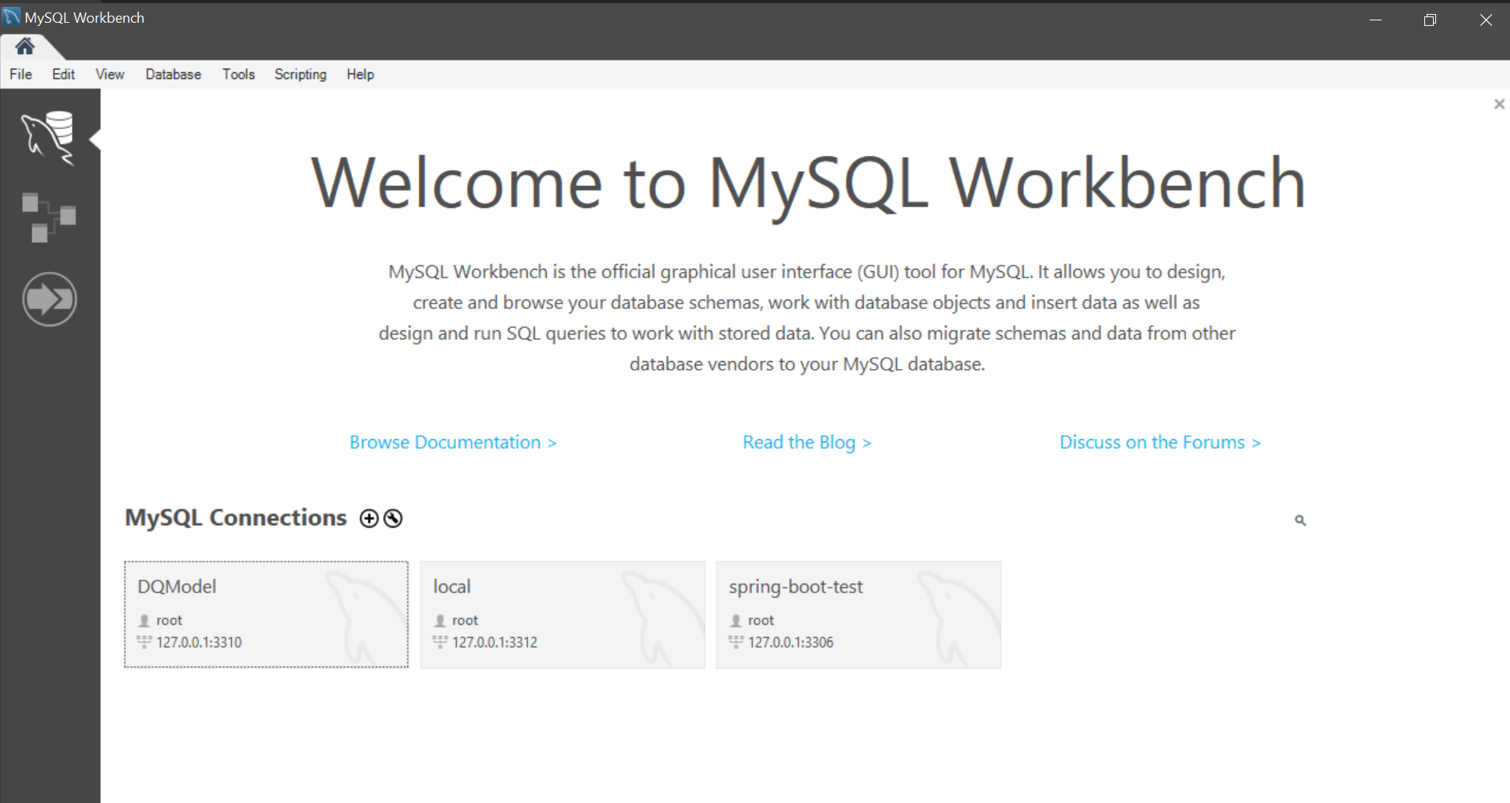This screenshot has height=803, width=1510.
Task: Add a new MySQL connection plus icon
Action: (369, 518)
